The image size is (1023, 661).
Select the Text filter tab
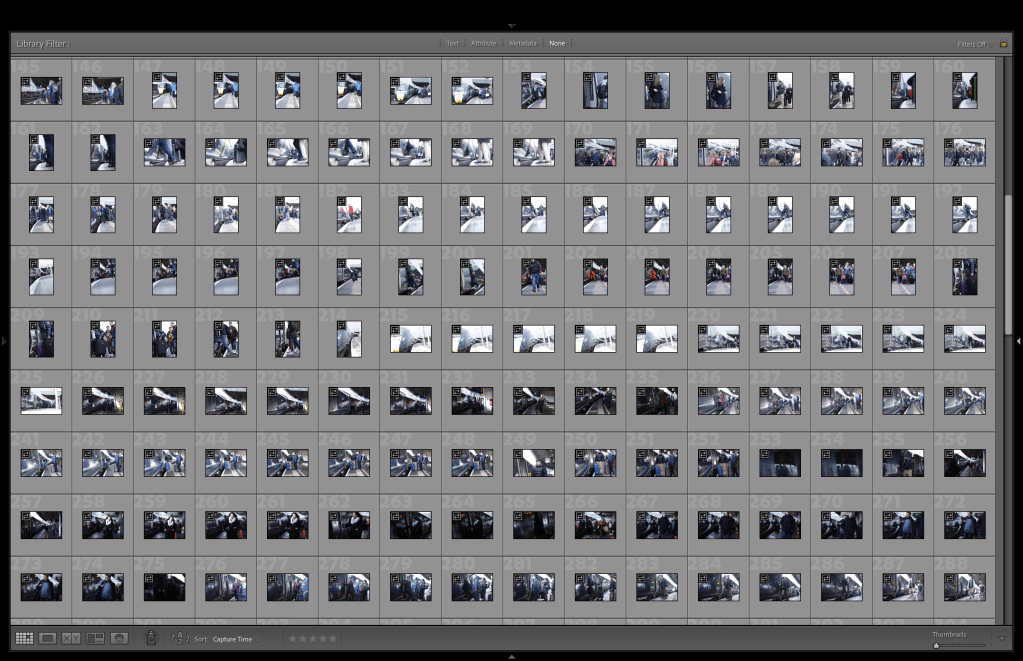pos(452,44)
